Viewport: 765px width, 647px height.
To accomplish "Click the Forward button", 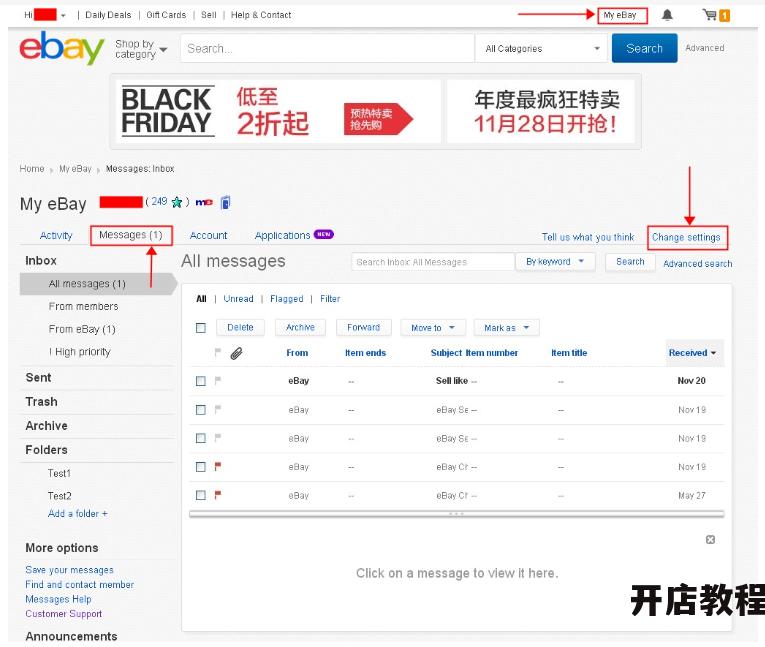I will [x=363, y=327].
